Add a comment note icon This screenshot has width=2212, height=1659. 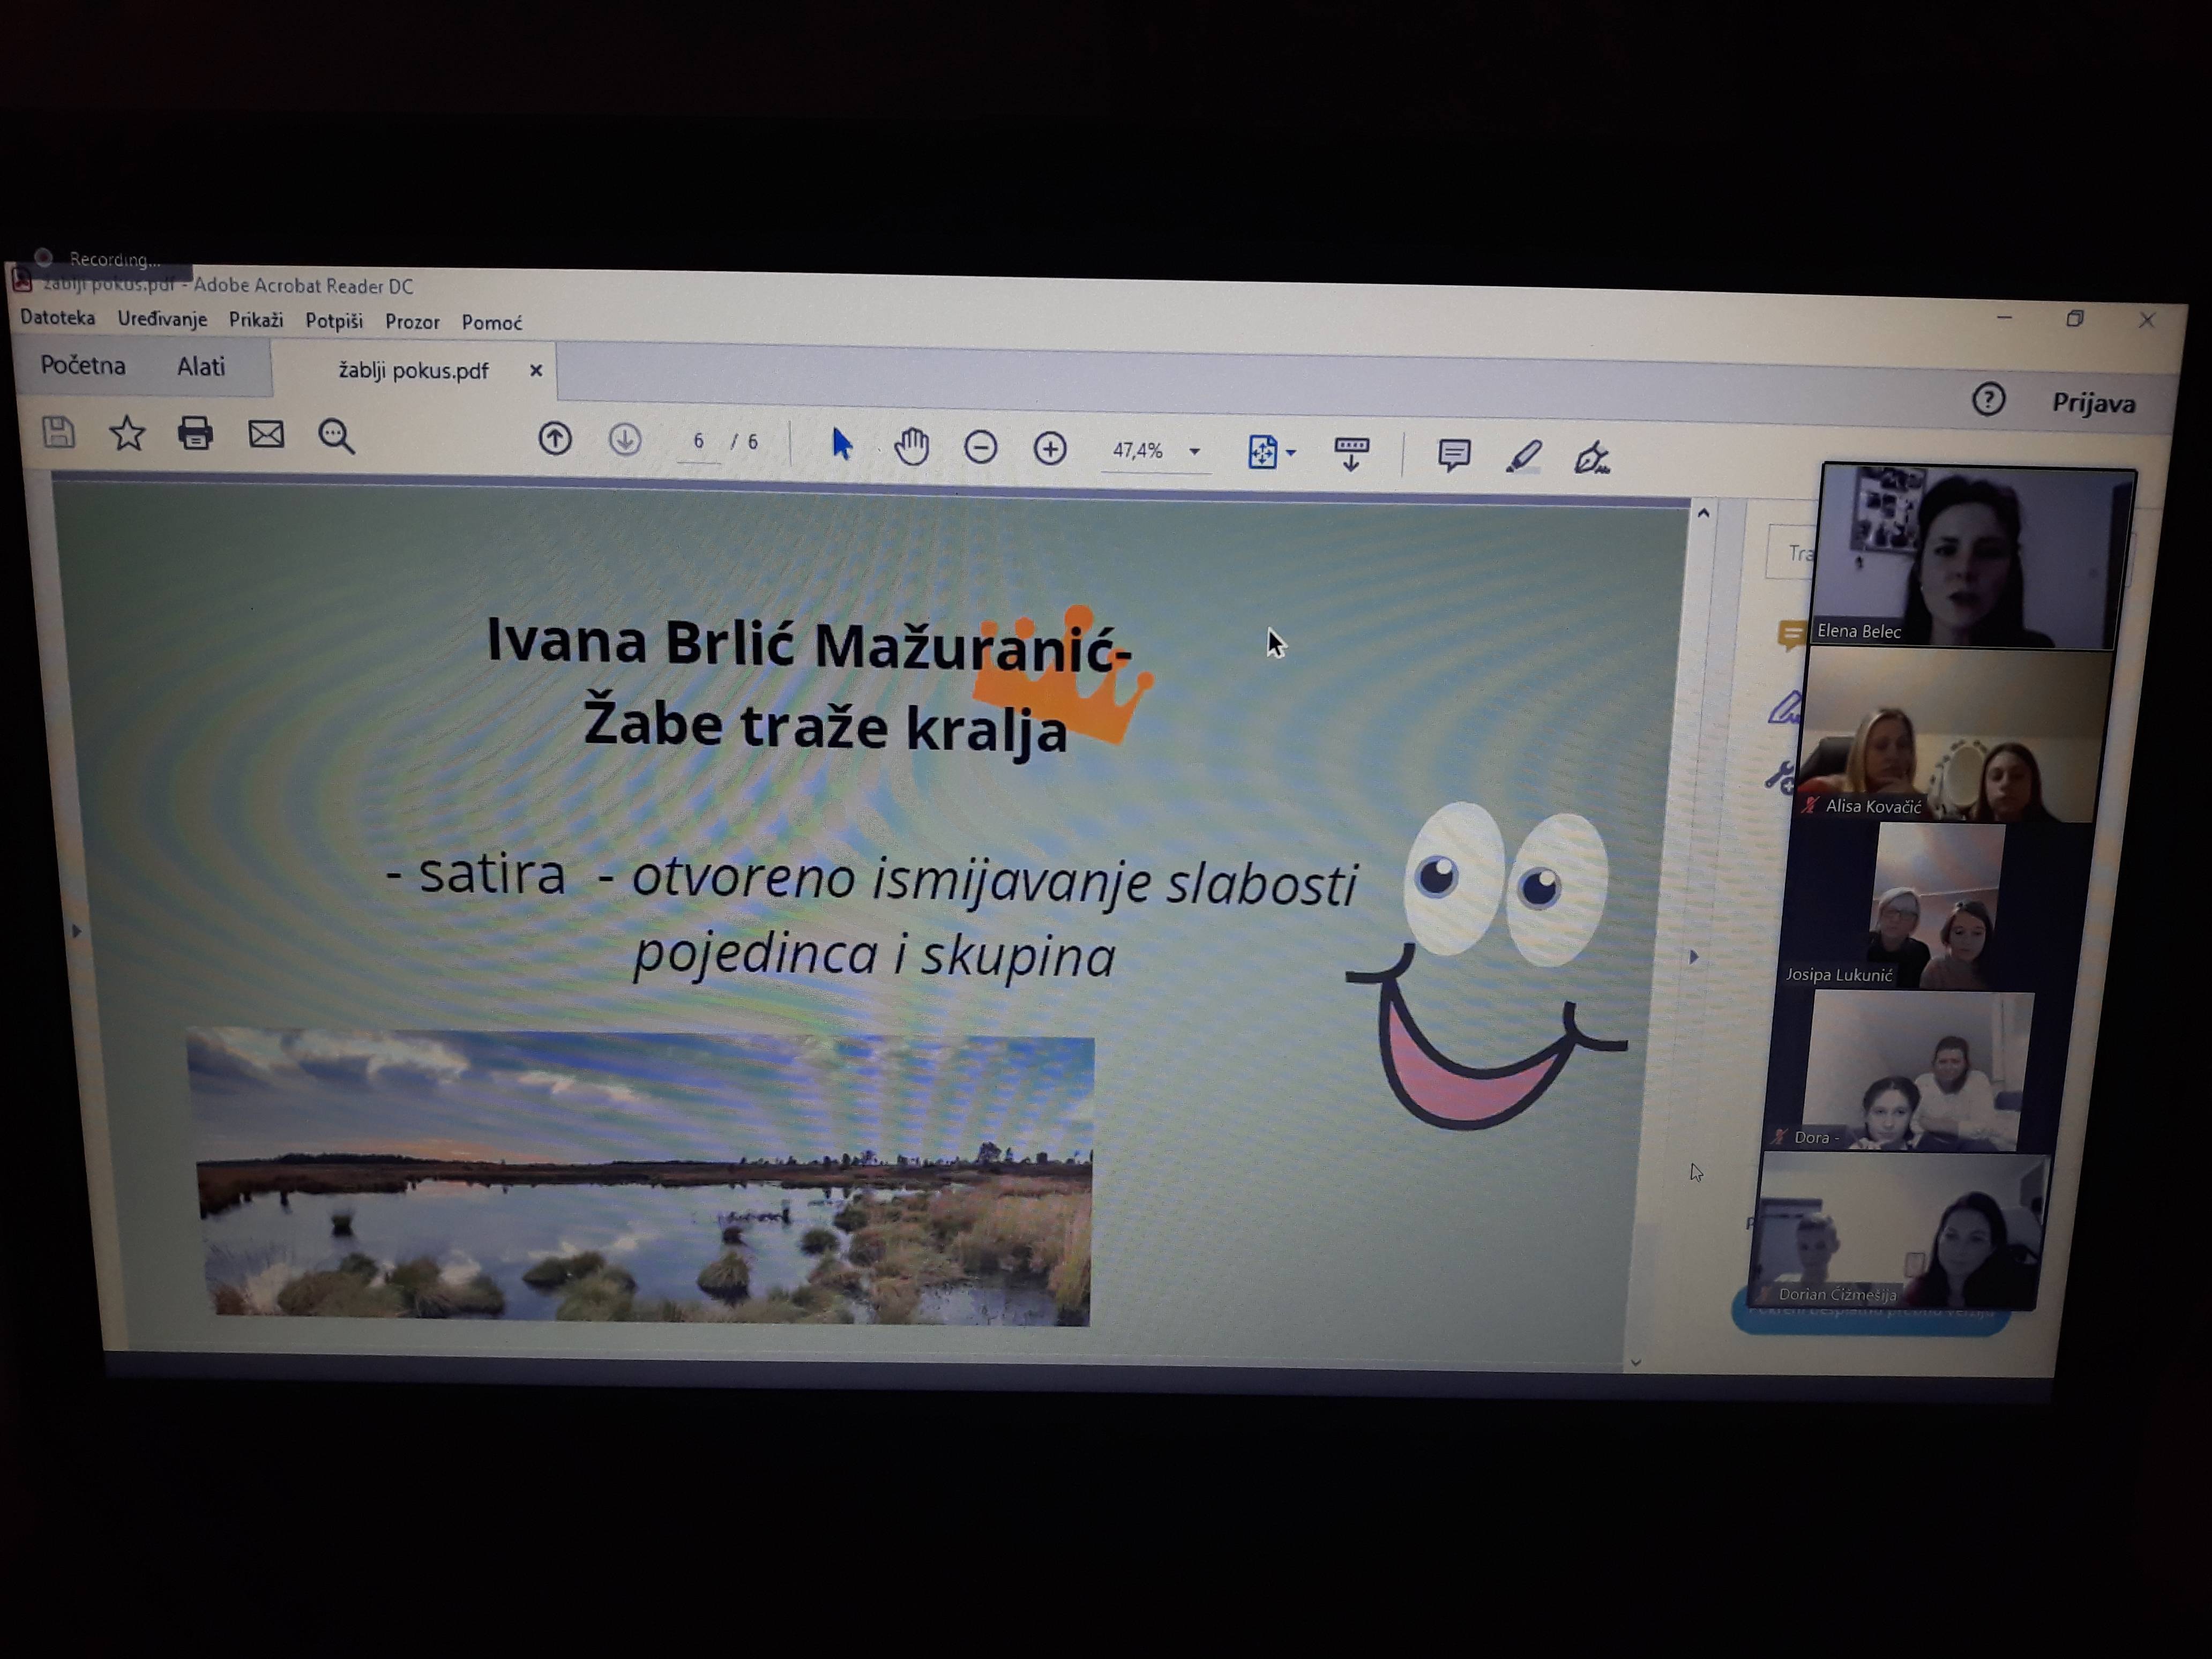(1453, 455)
